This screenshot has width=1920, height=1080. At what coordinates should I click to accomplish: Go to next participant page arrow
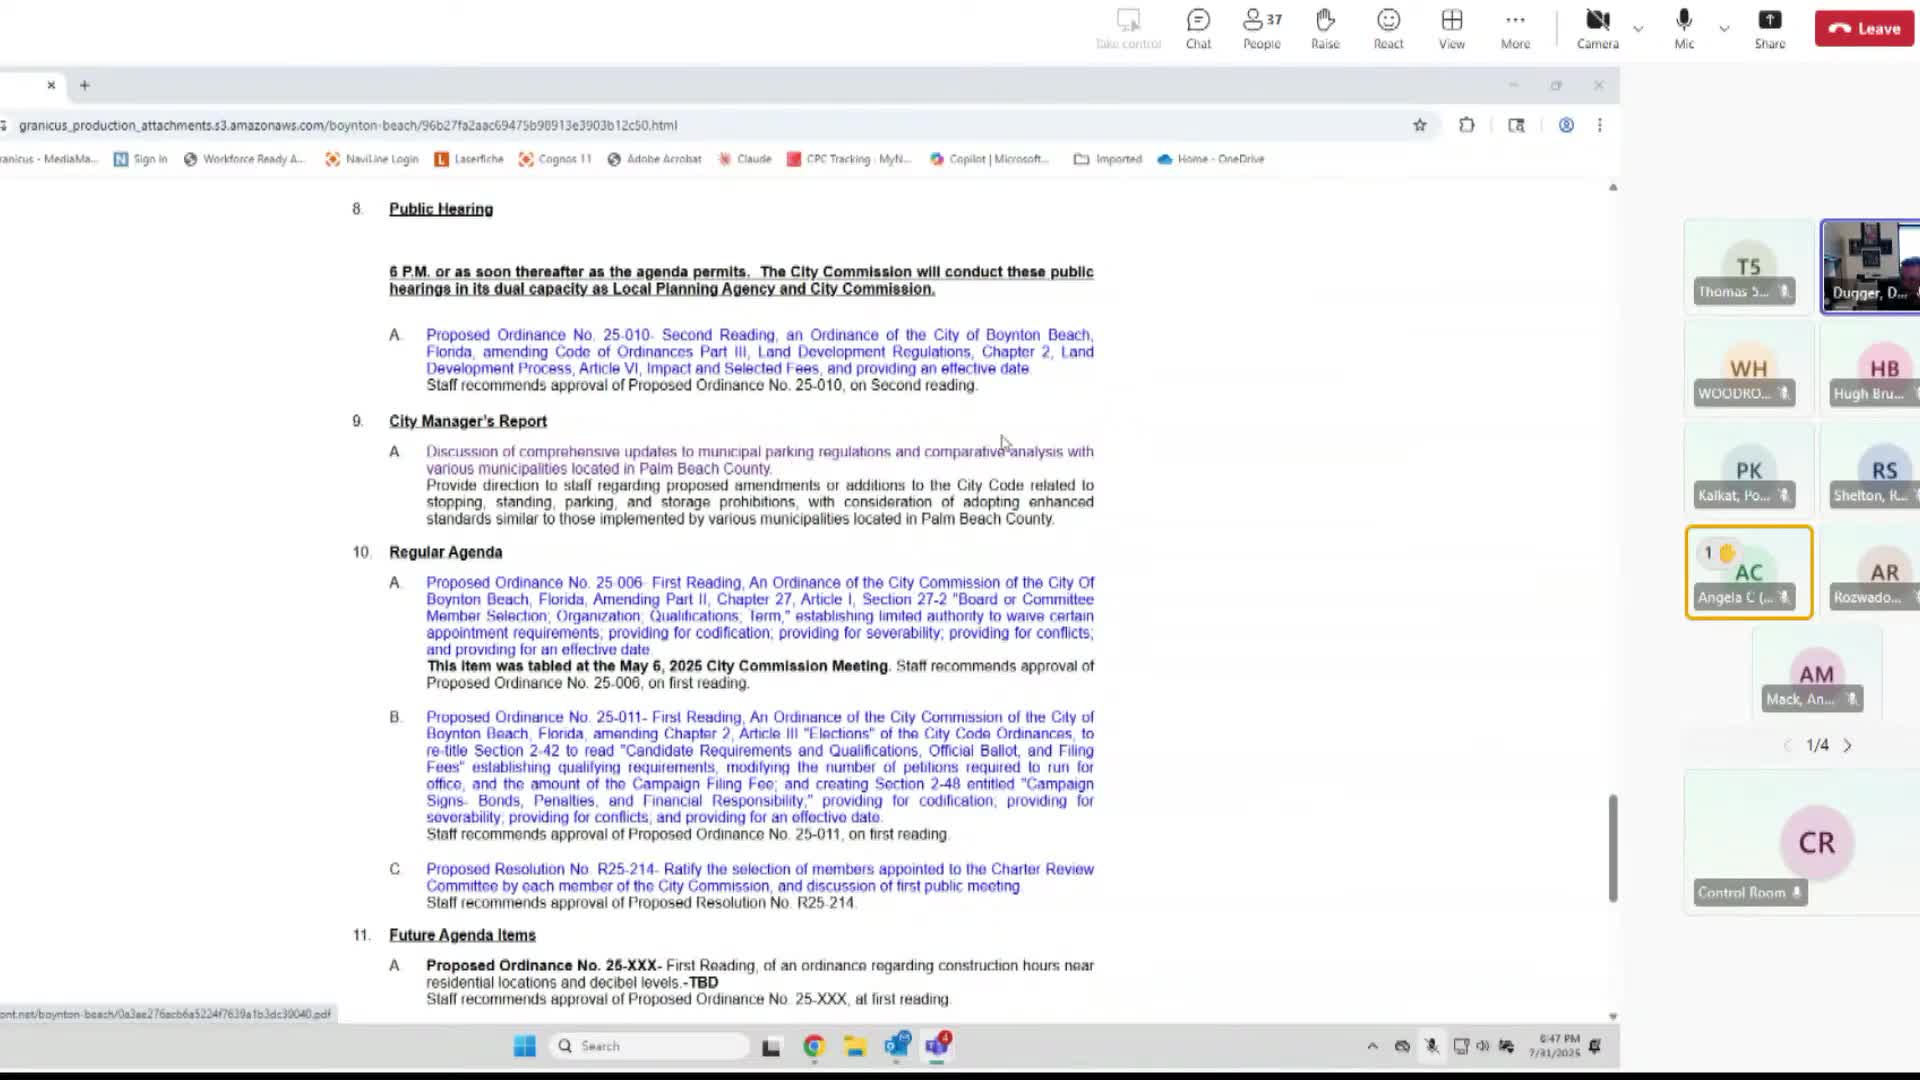point(1847,745)
